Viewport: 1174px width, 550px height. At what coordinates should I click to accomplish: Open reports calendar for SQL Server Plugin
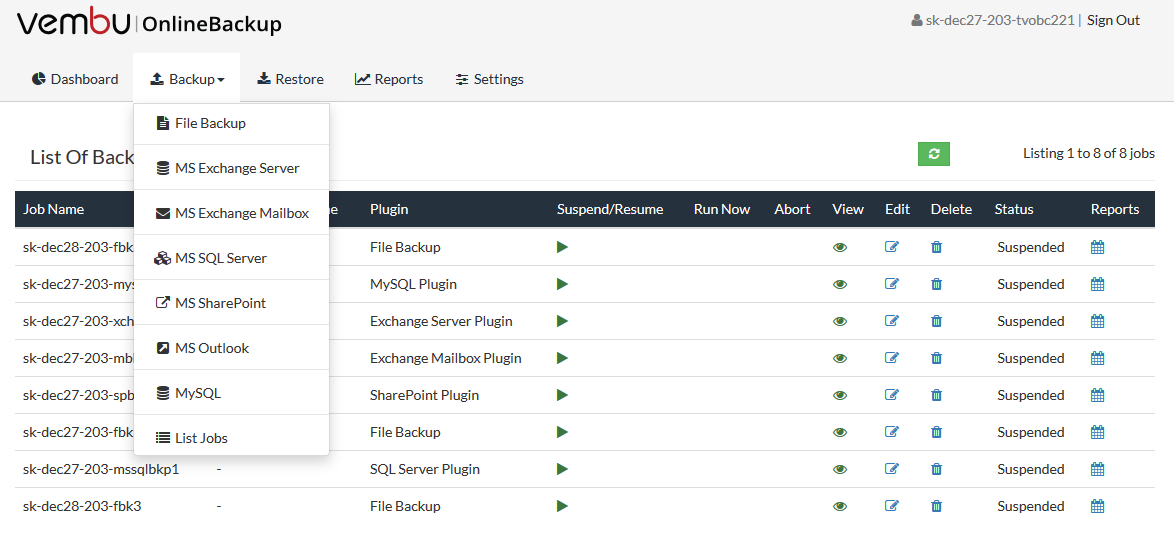[x=1098, y=469]
